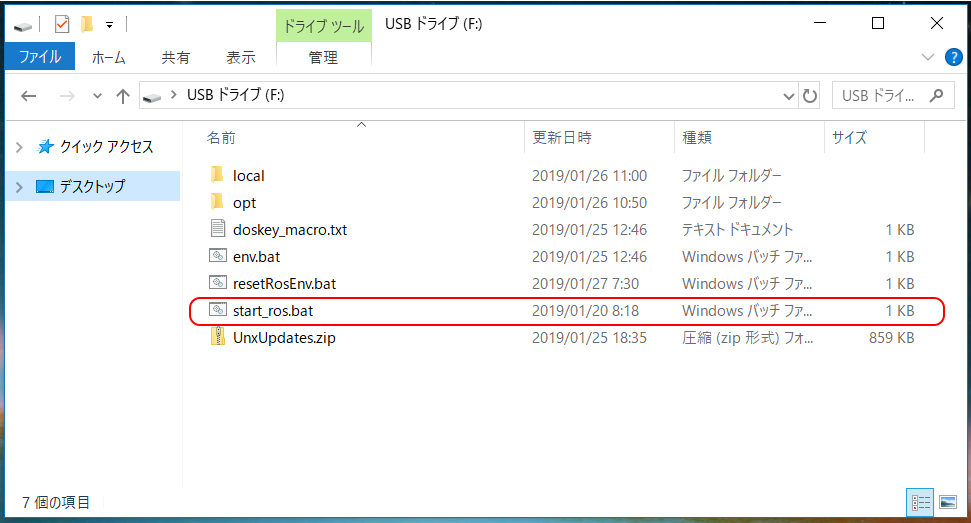971x523 pixels.
Task: Click the resetRosEnv.bat file name
Action: [284, 284]
